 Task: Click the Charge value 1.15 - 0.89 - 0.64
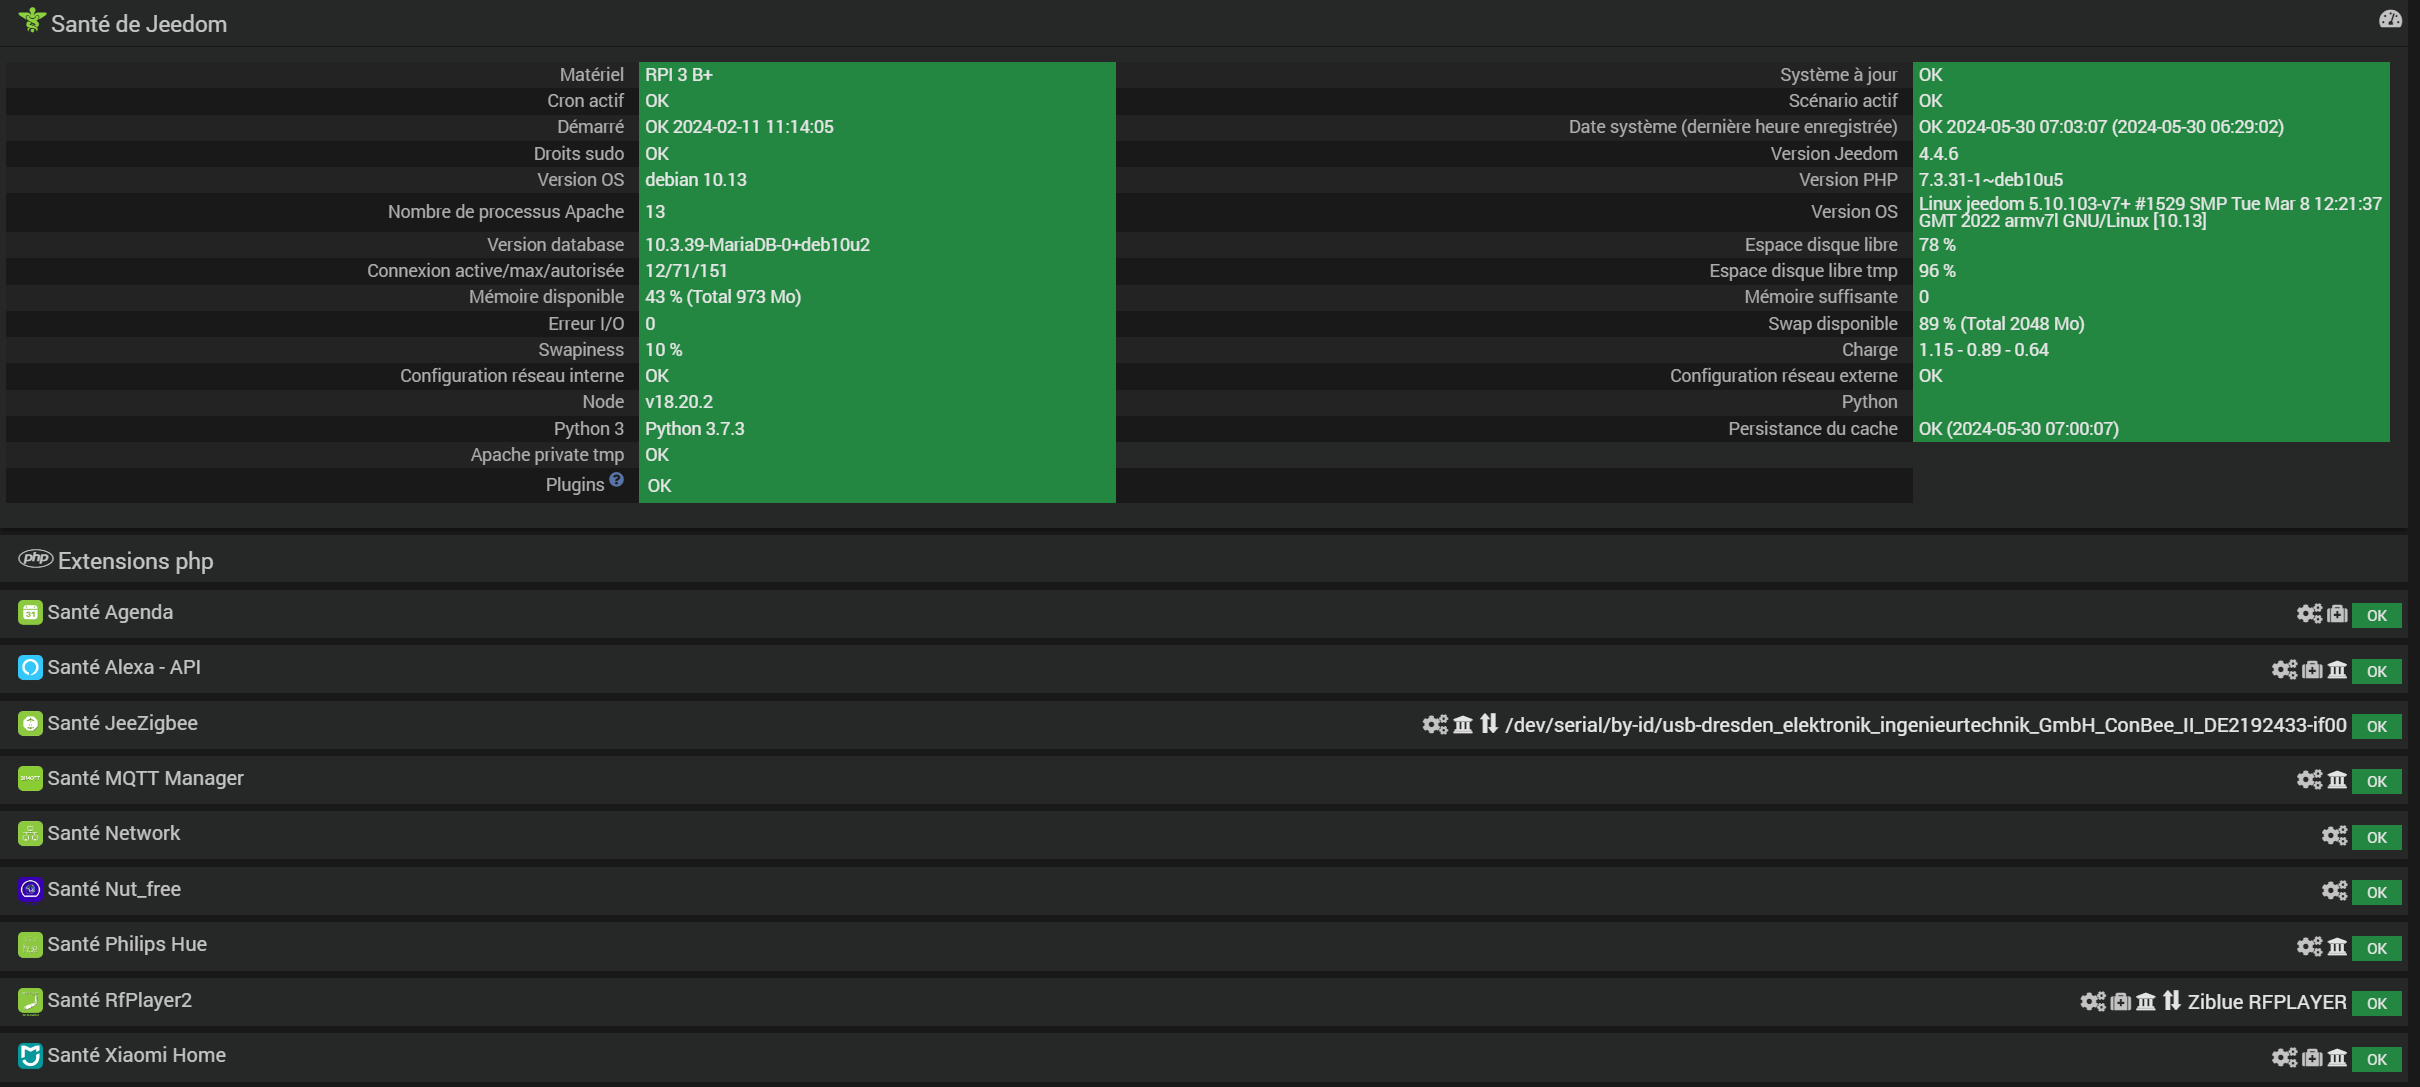pos(1983,350)
